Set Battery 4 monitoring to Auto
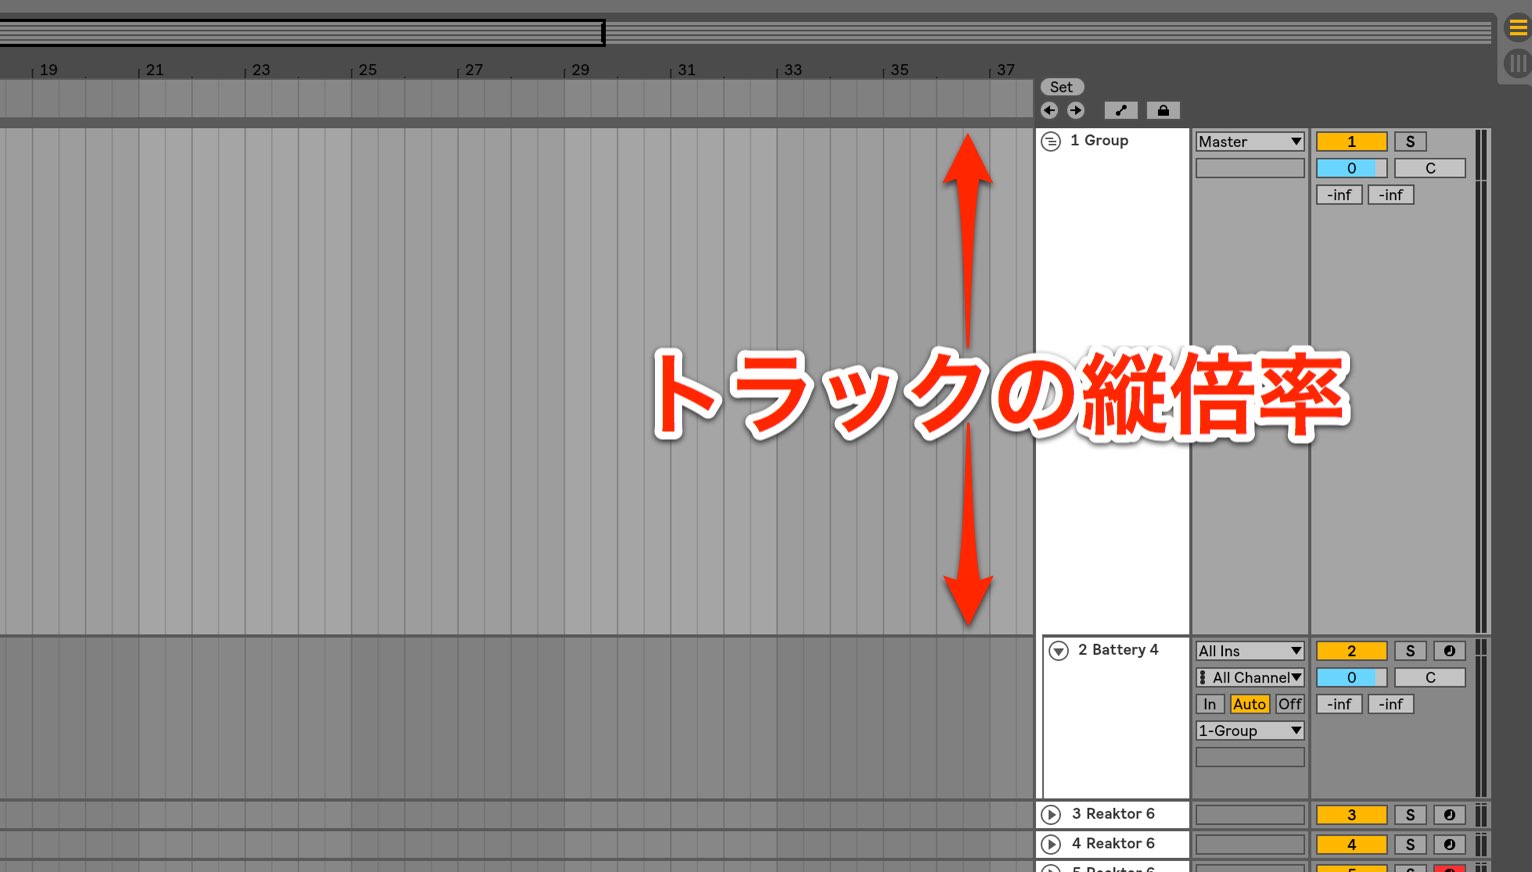Image resolution: width=1532 pixels, height=872 pixels. point(1250,704)
